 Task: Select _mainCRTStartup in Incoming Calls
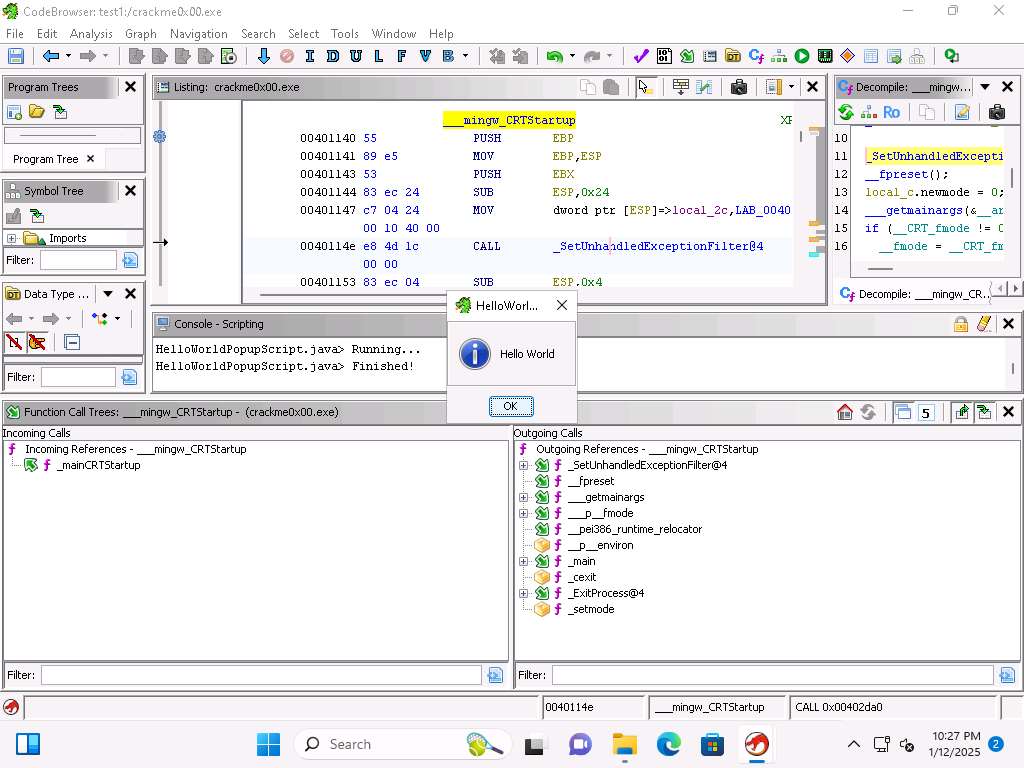coord(98,465)
